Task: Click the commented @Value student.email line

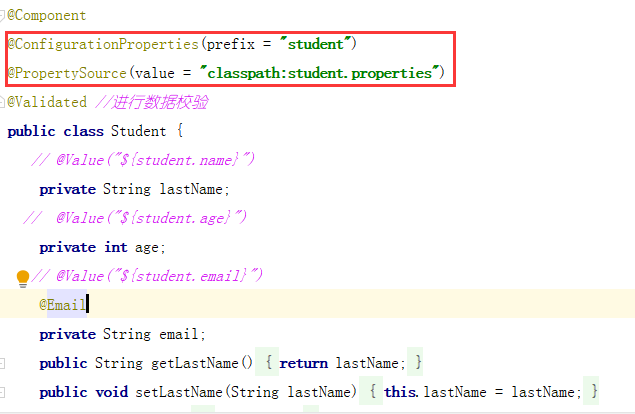Action: tap(147, 276)
